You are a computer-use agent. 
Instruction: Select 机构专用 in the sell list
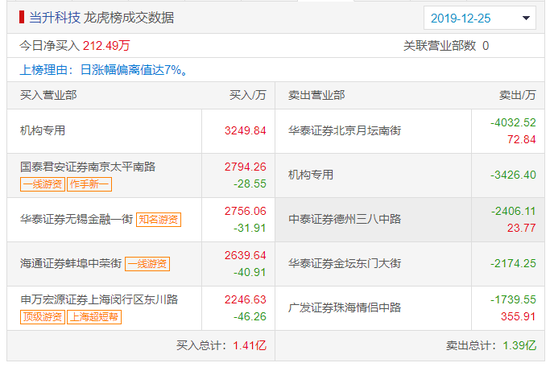point(310,175)
